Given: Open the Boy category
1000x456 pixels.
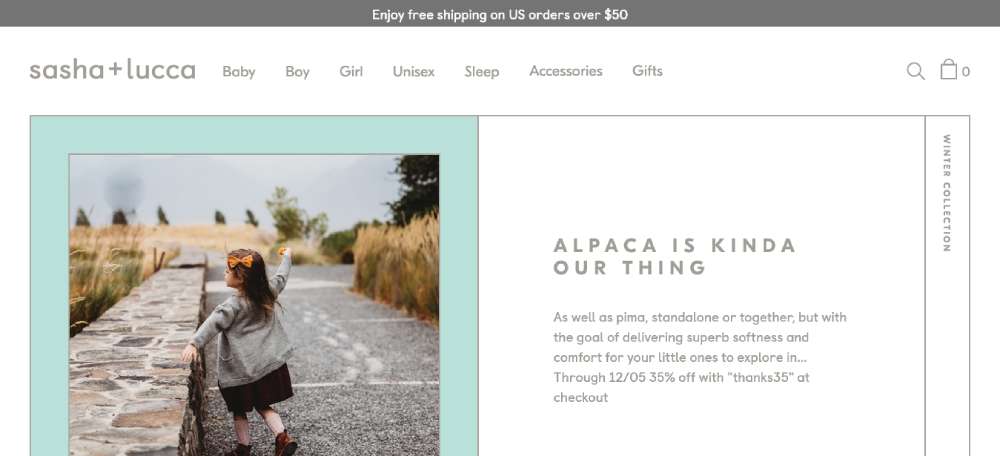Looking at the screenshot, I should (297, 71).
